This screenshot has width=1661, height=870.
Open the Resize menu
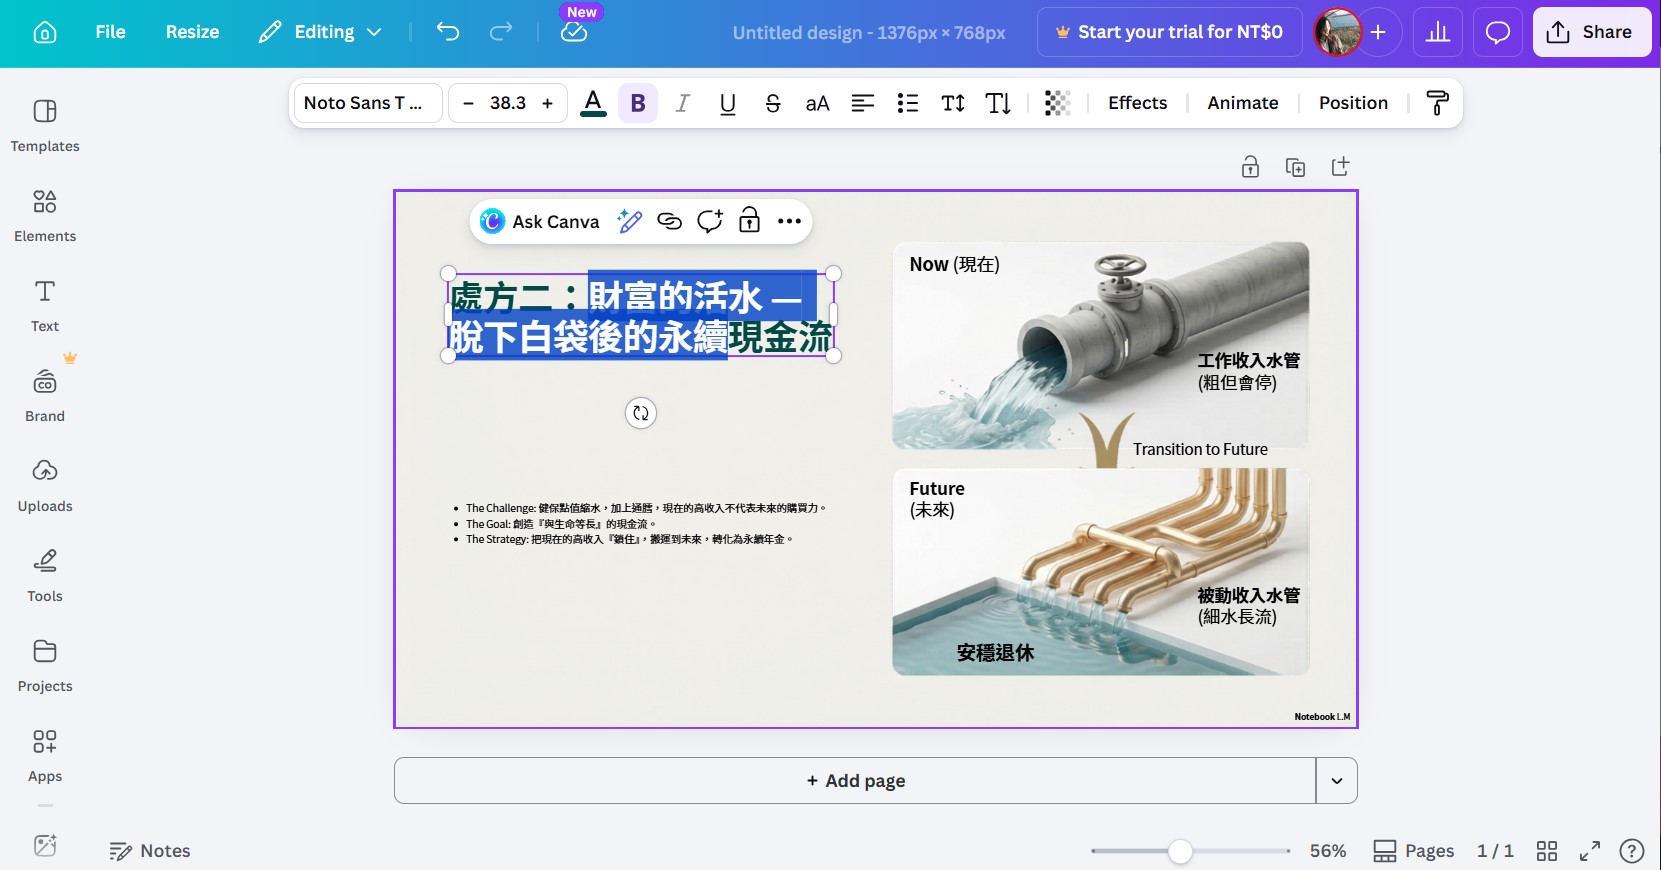pos(192,32)
